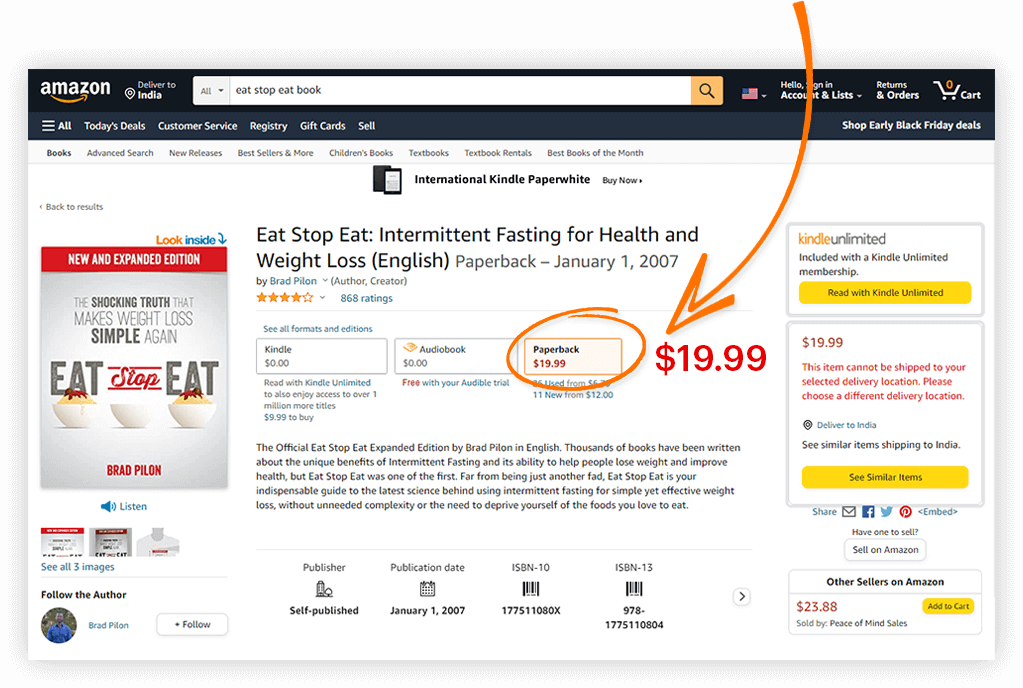Go to Best Sellers & More tab
Viewport: 1023px width, 688px height.
coord(275,153)
